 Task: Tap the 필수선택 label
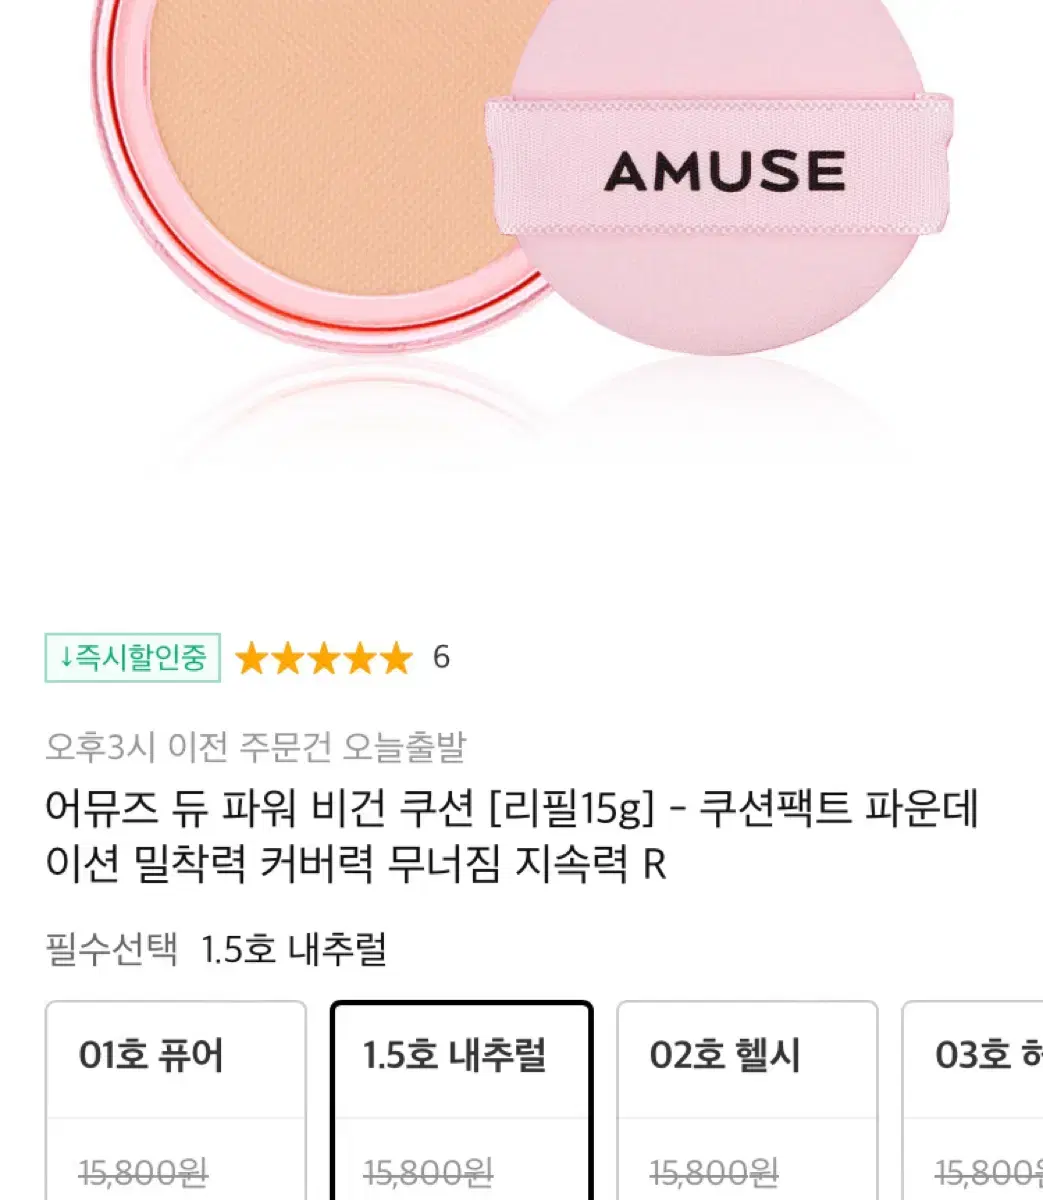click(112, 948)
